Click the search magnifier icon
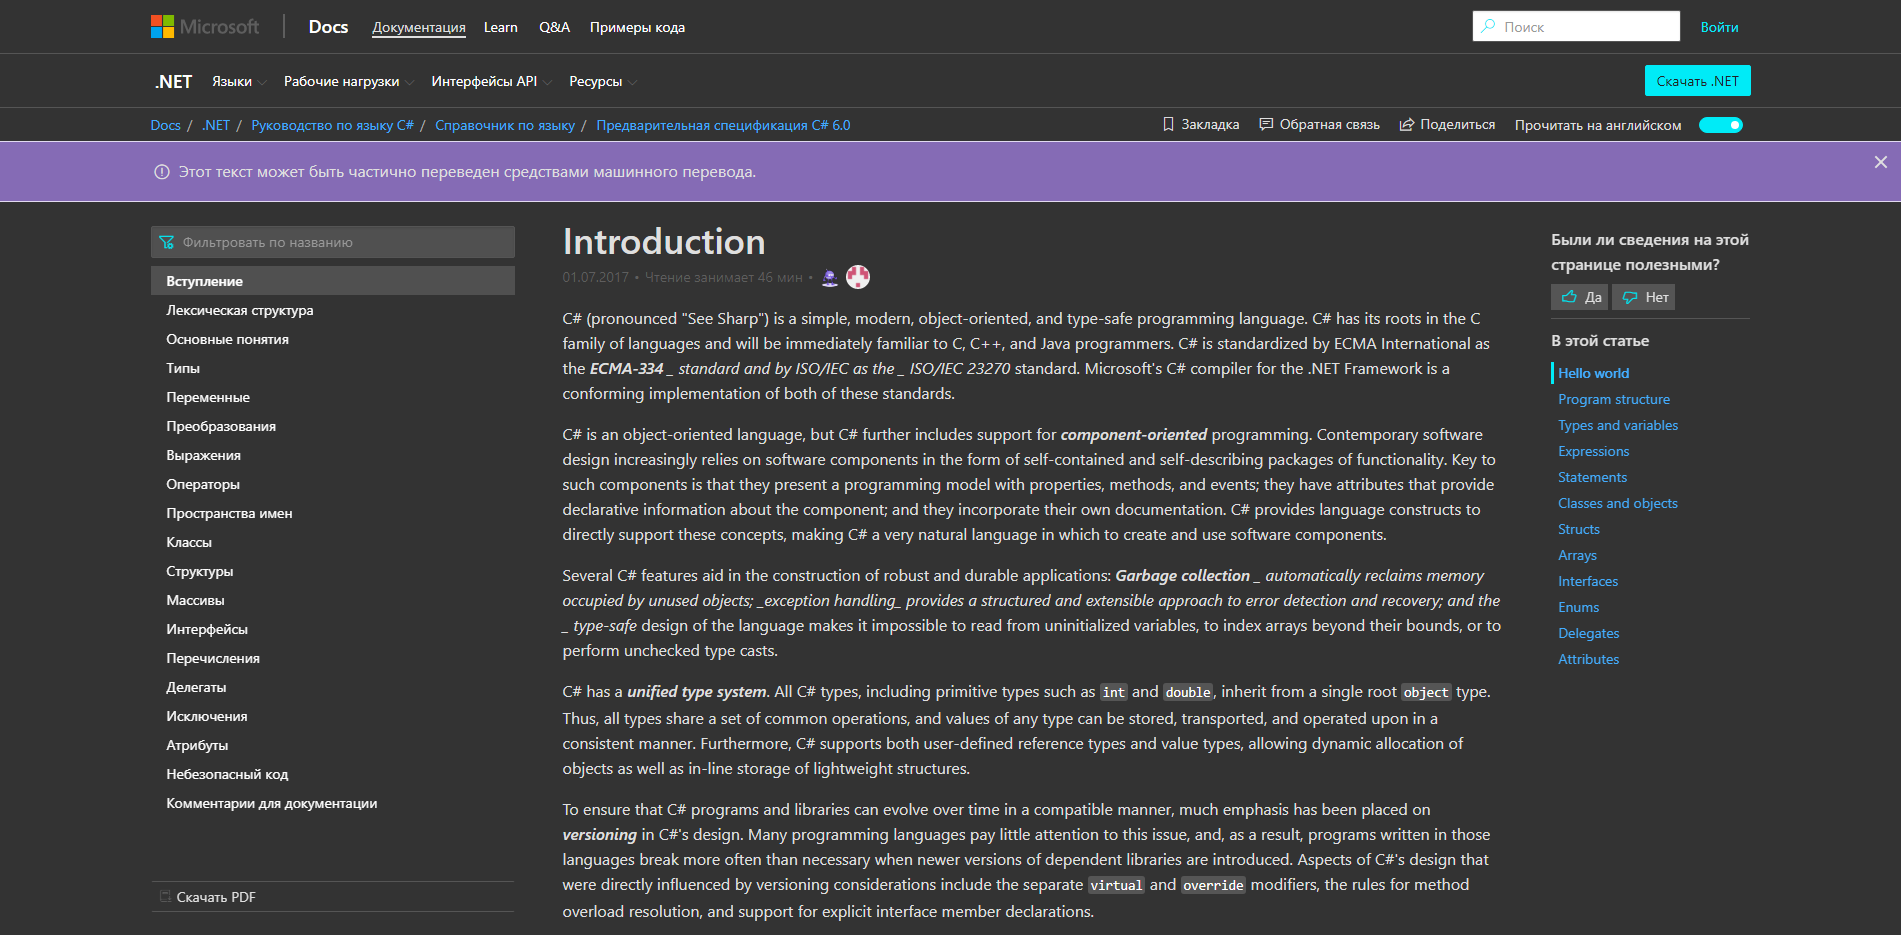 point(1489,26)
